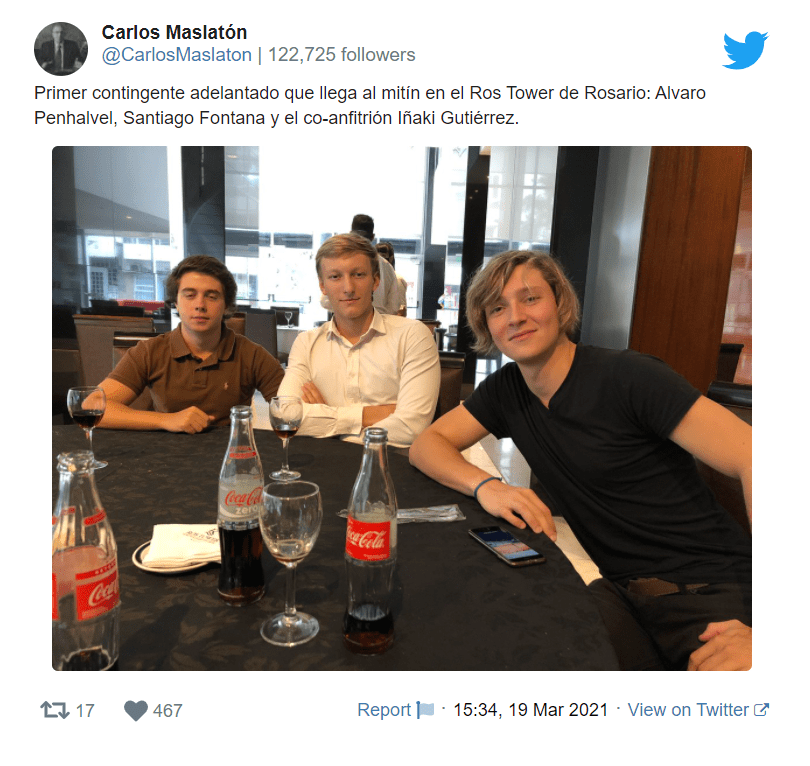The width and height of the screenshot is (810, 766).
Task: Open the embedded restaurant photo
Action: coord(402,408)
